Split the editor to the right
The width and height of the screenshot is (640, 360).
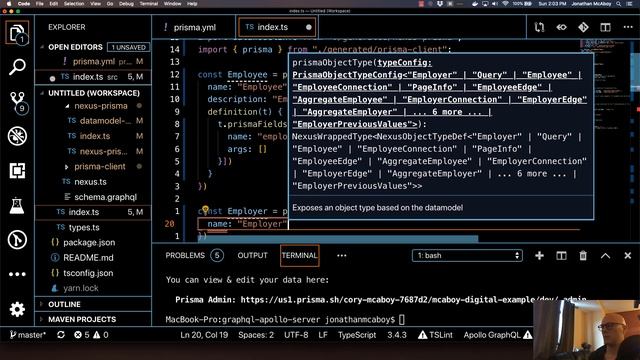tap(605, 27)
